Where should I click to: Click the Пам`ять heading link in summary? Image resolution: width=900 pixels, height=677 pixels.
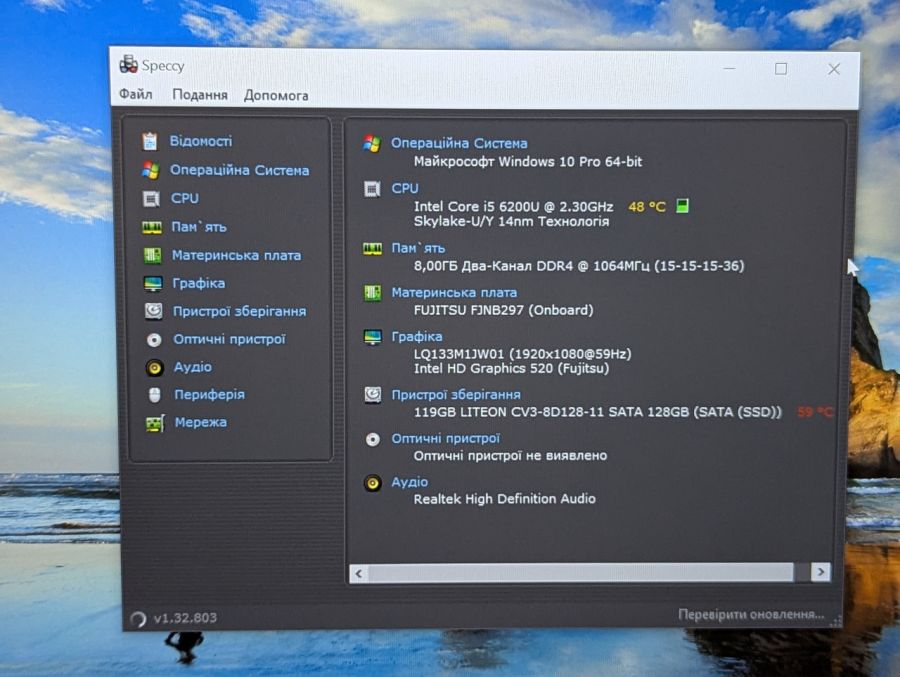point(418,248)
